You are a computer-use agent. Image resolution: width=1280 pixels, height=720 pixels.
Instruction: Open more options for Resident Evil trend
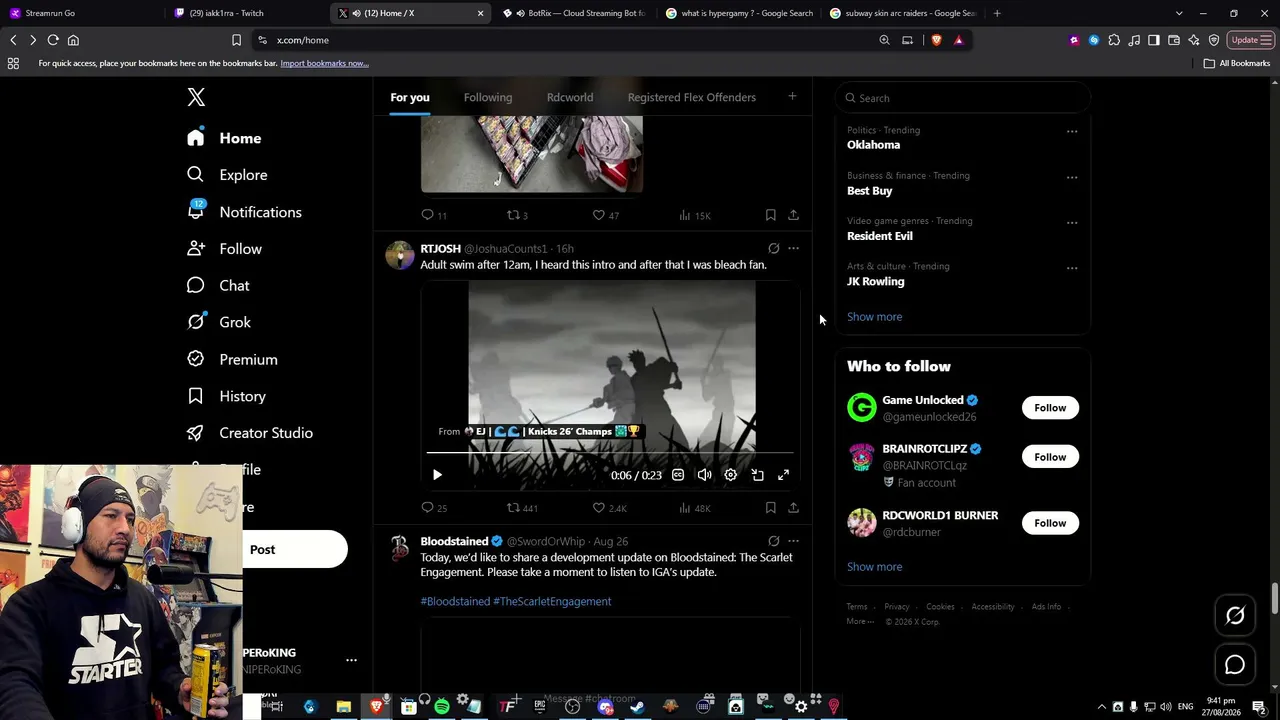coord(1072,222)
